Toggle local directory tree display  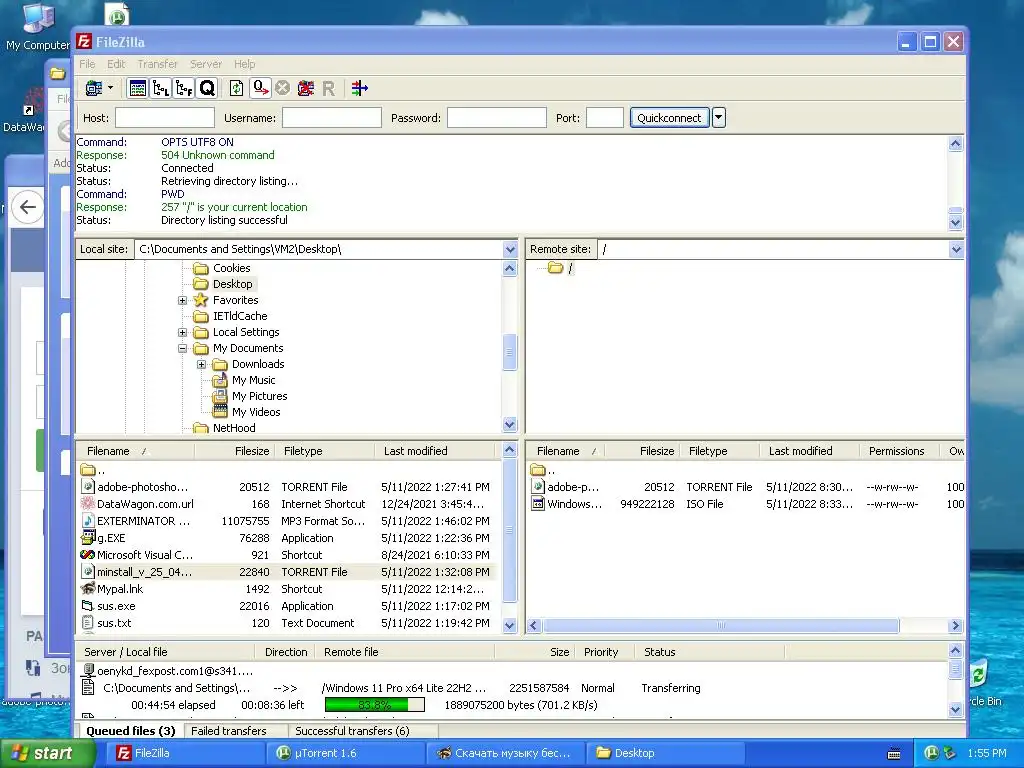click(161, 88)
